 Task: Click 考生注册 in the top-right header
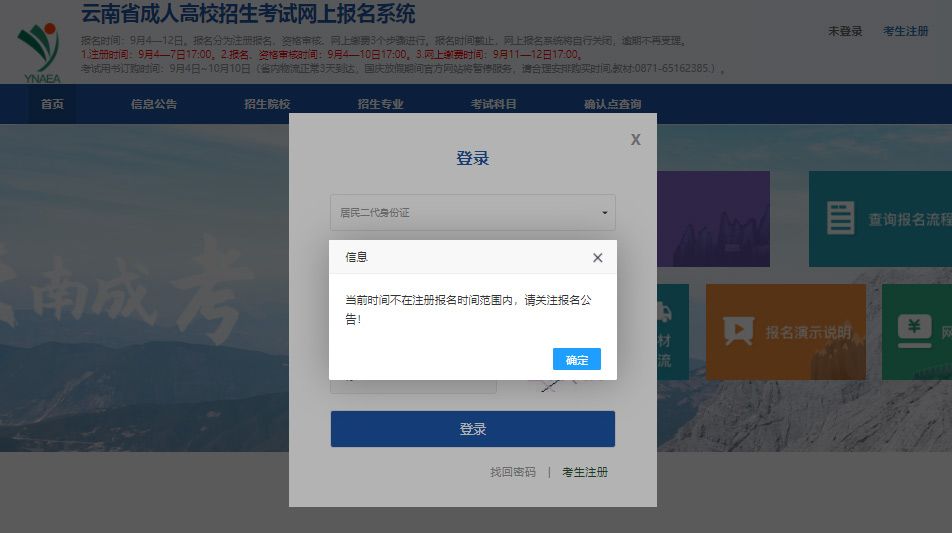(x=905, y=31)
